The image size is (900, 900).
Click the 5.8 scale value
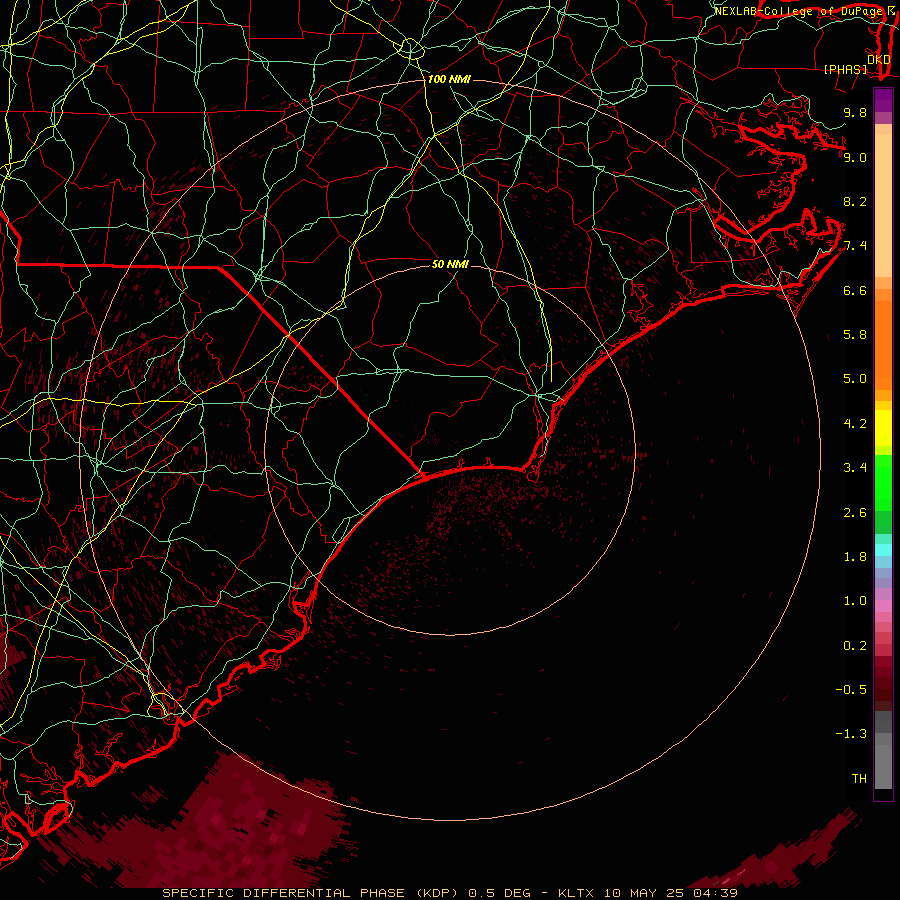click(855, 335)
